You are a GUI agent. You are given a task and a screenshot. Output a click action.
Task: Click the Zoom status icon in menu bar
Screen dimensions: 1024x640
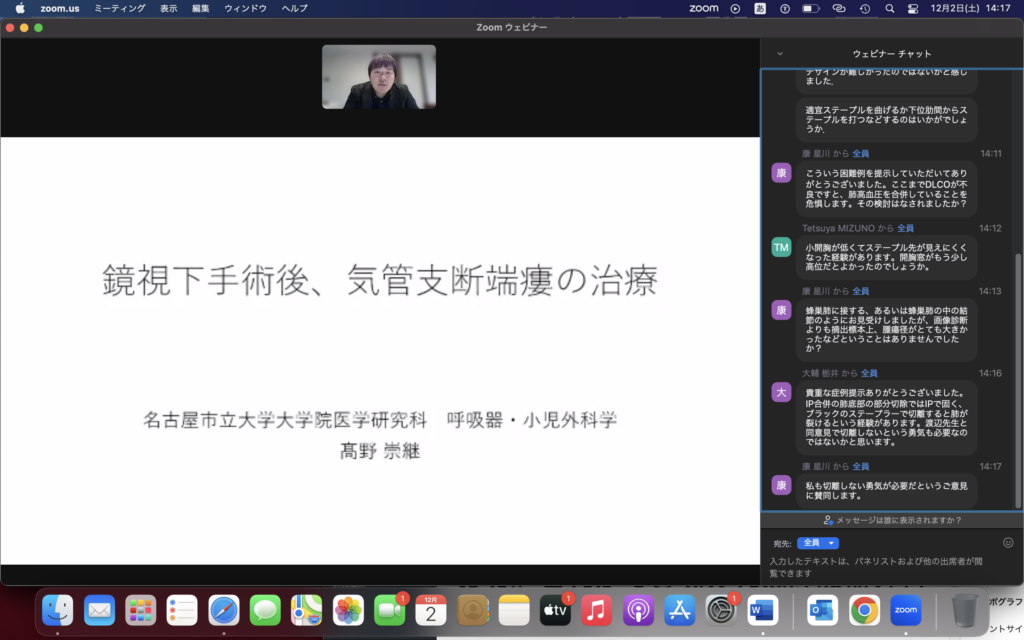coord(704,8)
